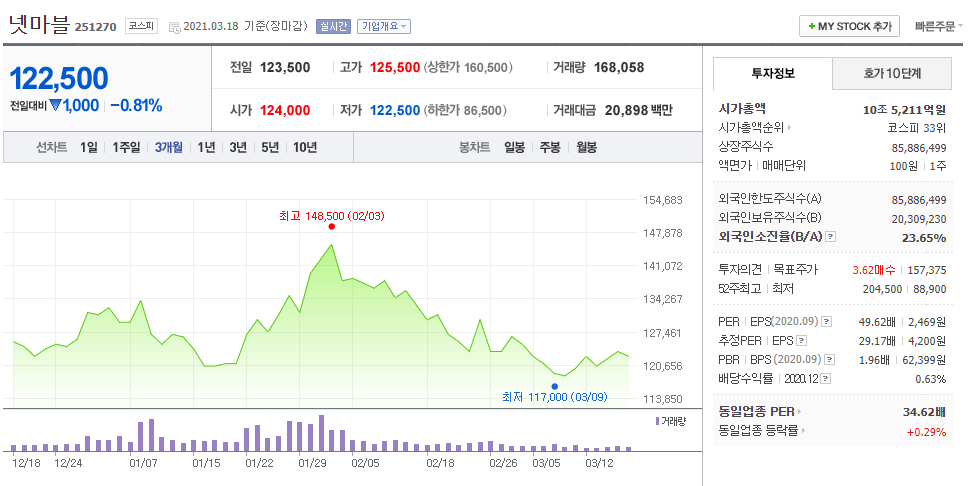Click arrow icon next to 동일업종 등락률
Screen dimensions: 974x486
coord(803,431)
